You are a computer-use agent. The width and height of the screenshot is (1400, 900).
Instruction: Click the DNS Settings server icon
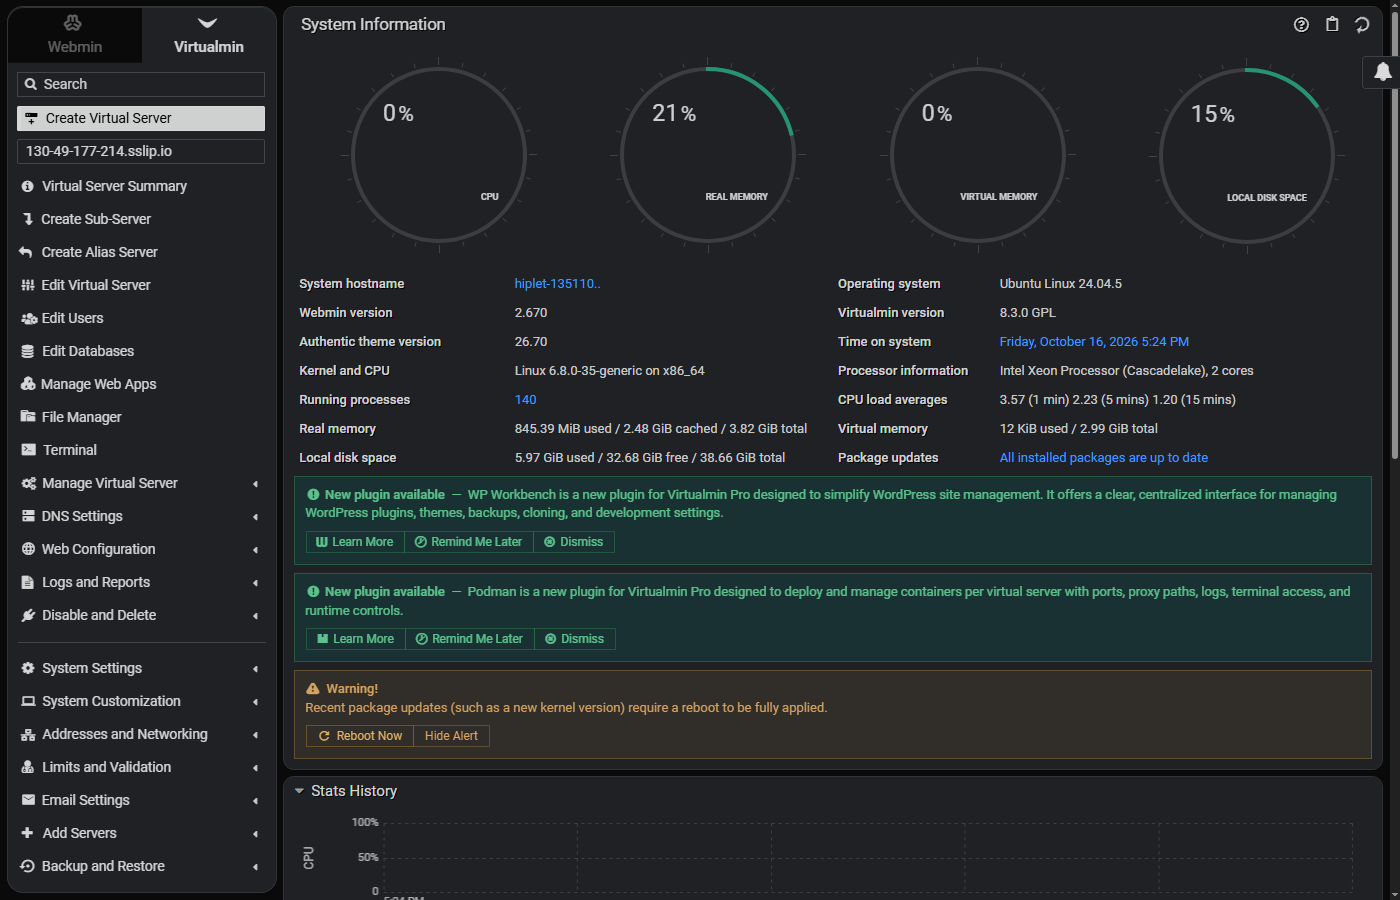28,516
